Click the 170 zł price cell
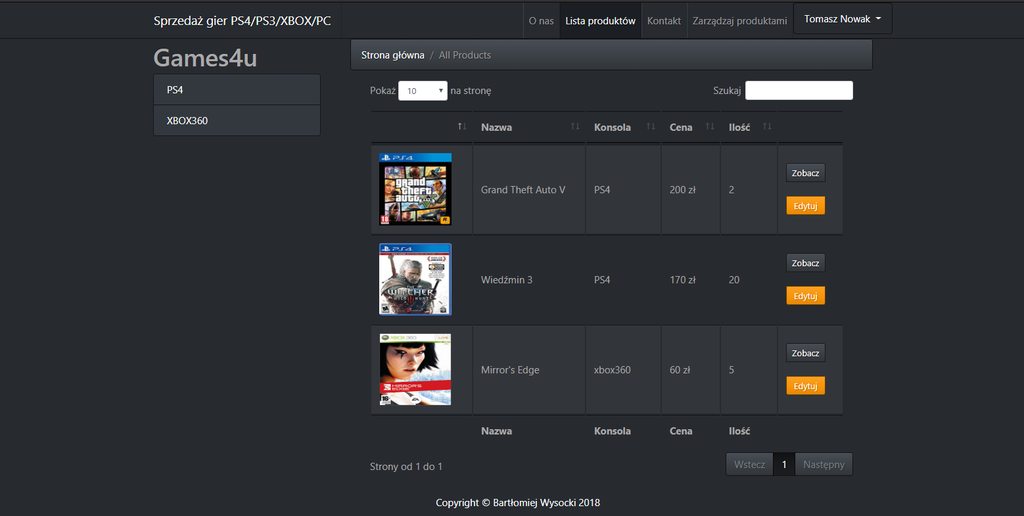1024x516 pixels. [x=691, y=280]
